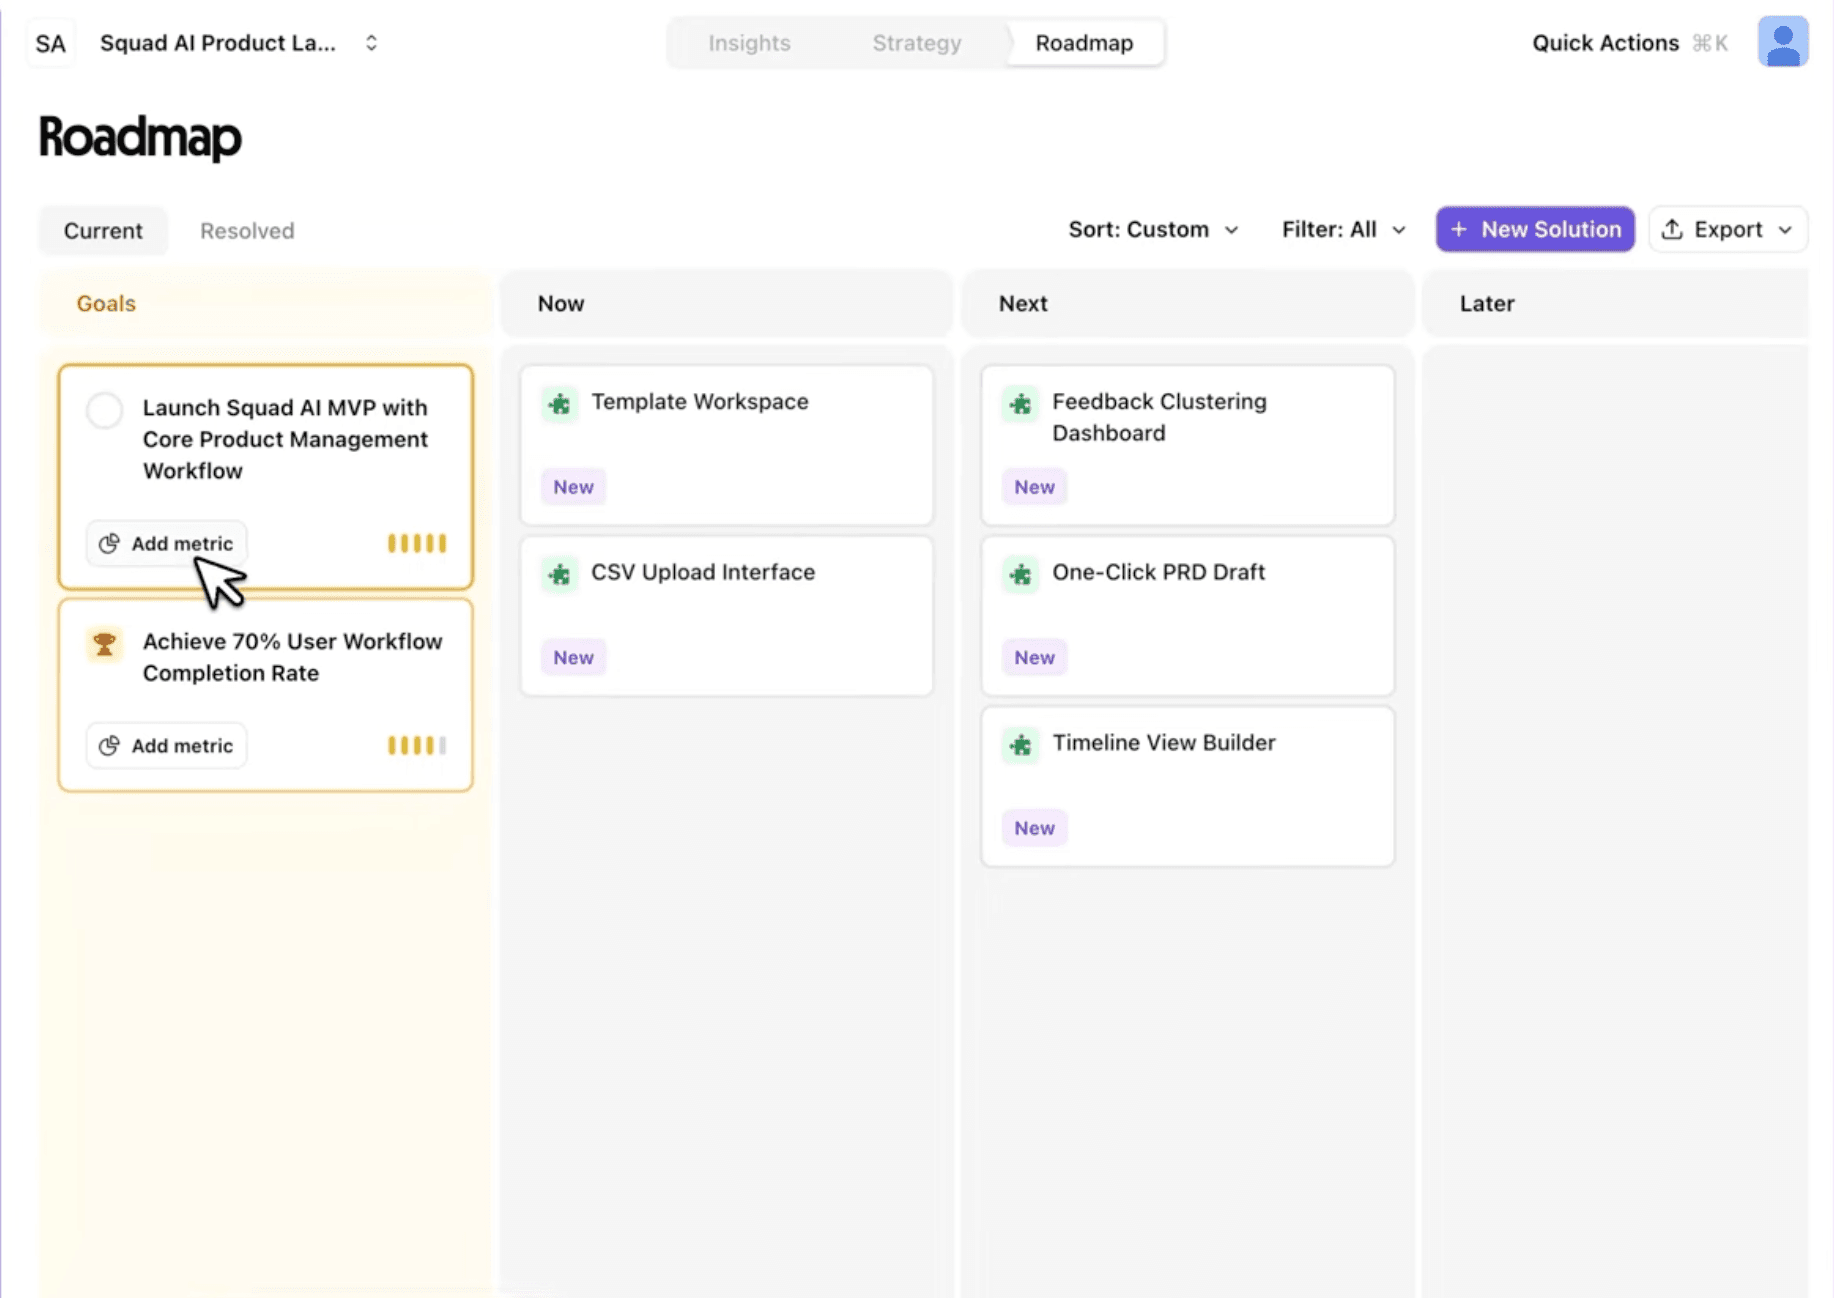The width and height of the screenshot is (1834, 1298).
Task: Click the Later column header
Action: coord(1615,303)
